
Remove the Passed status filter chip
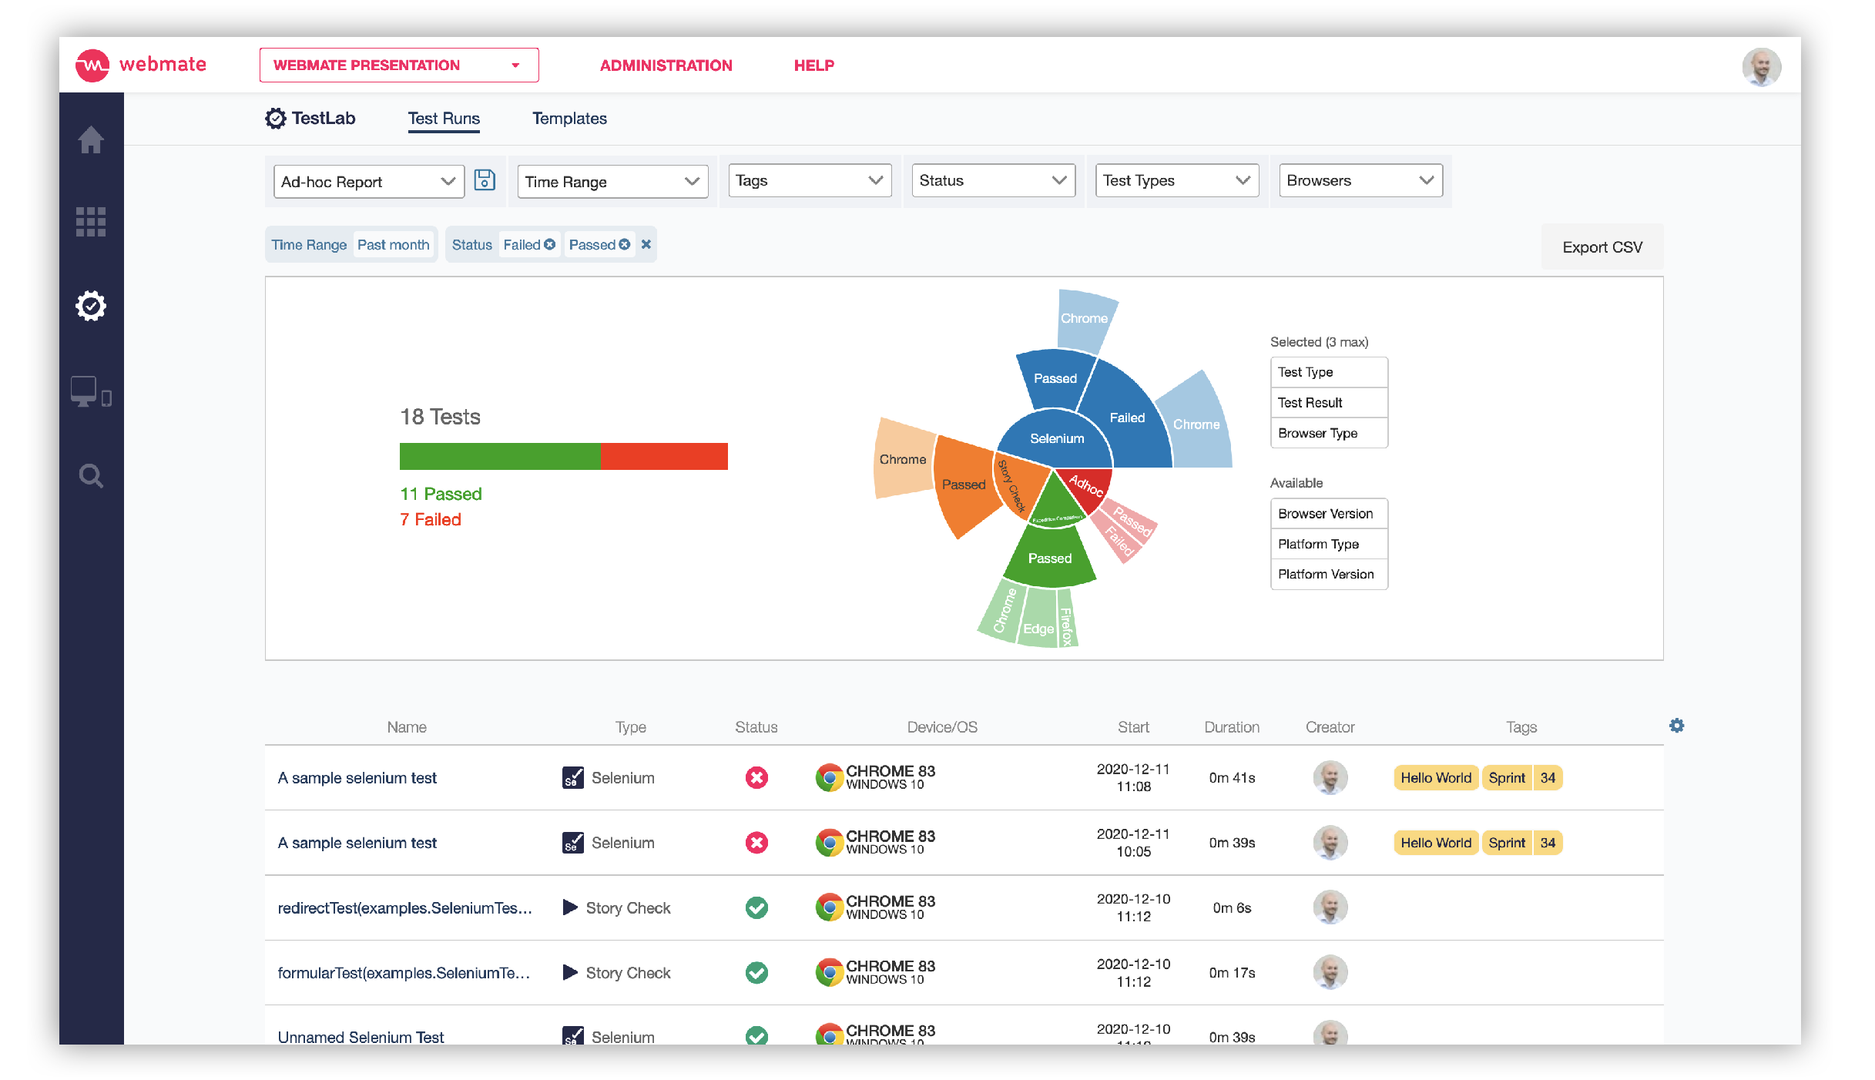click(625, 245)
